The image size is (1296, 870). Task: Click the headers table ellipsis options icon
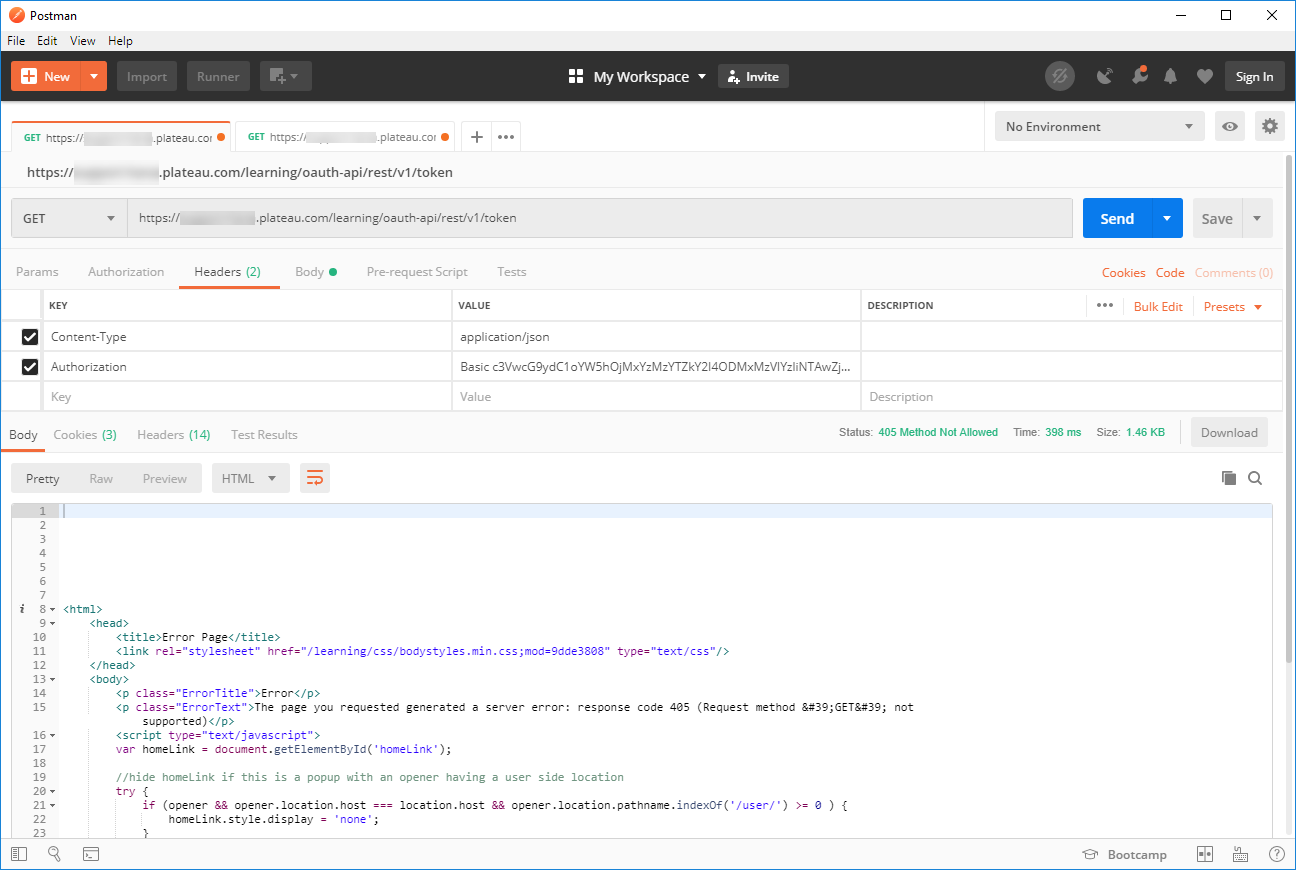[1105, 306]
